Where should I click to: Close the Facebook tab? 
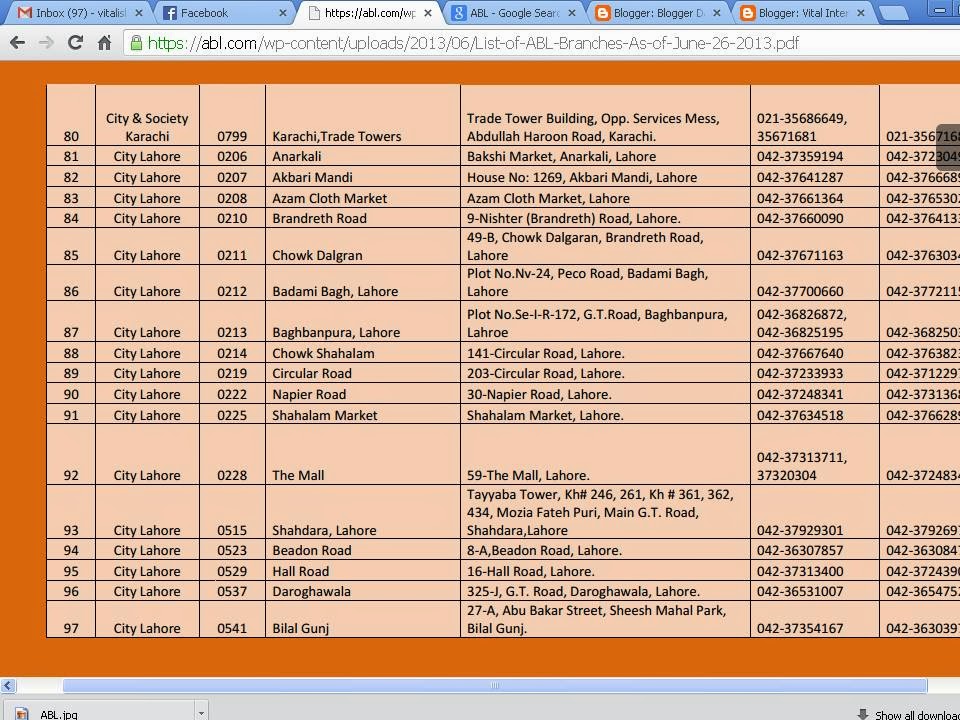282,13
